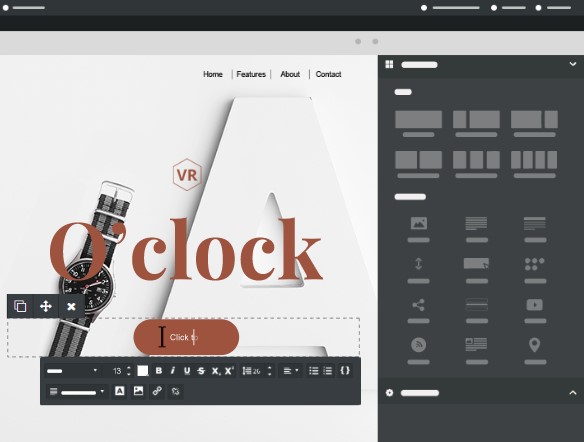Select the YouTube video widget icon

pos(535,305)
